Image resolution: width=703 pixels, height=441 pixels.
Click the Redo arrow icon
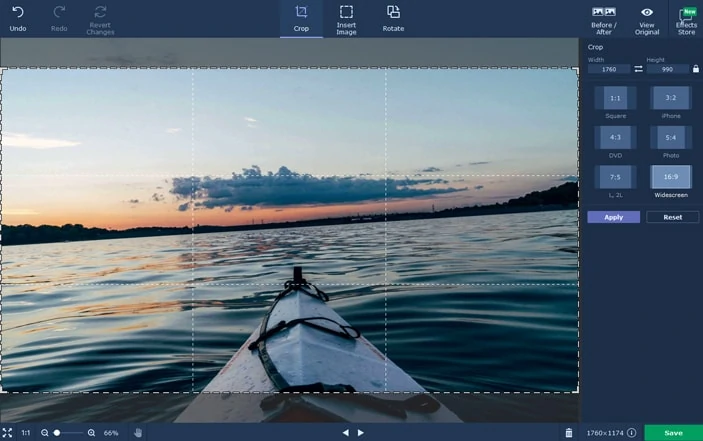[59, 13]
